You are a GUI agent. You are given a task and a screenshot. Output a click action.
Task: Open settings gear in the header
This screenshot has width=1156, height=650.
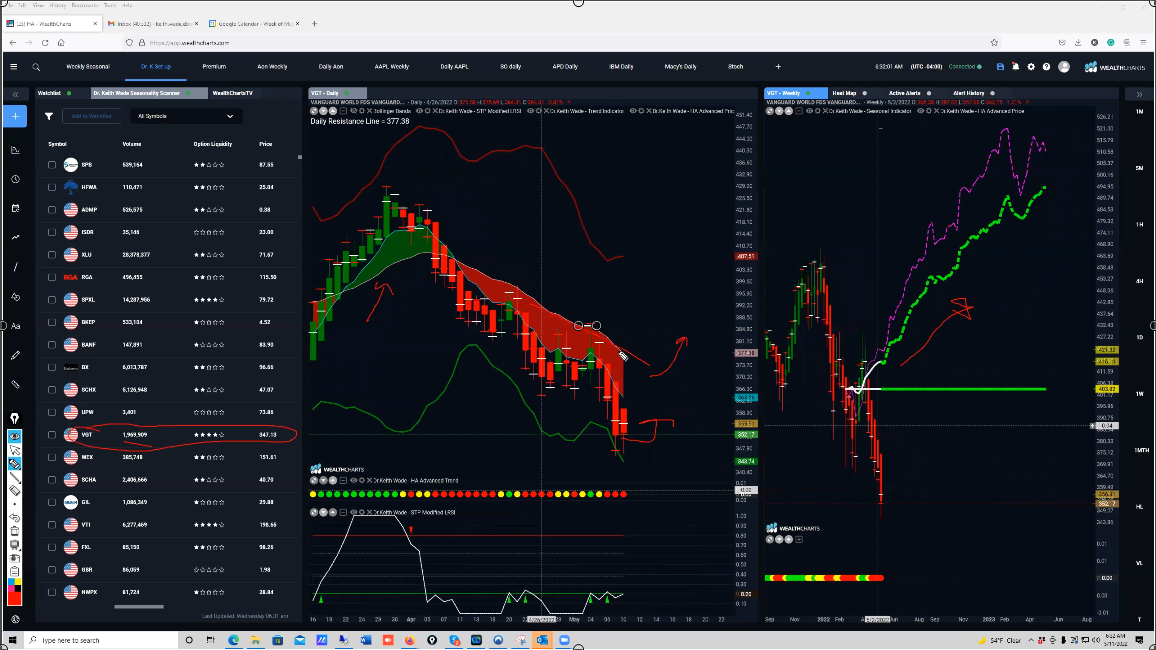pyautogui.click(x=1031, y=67)
